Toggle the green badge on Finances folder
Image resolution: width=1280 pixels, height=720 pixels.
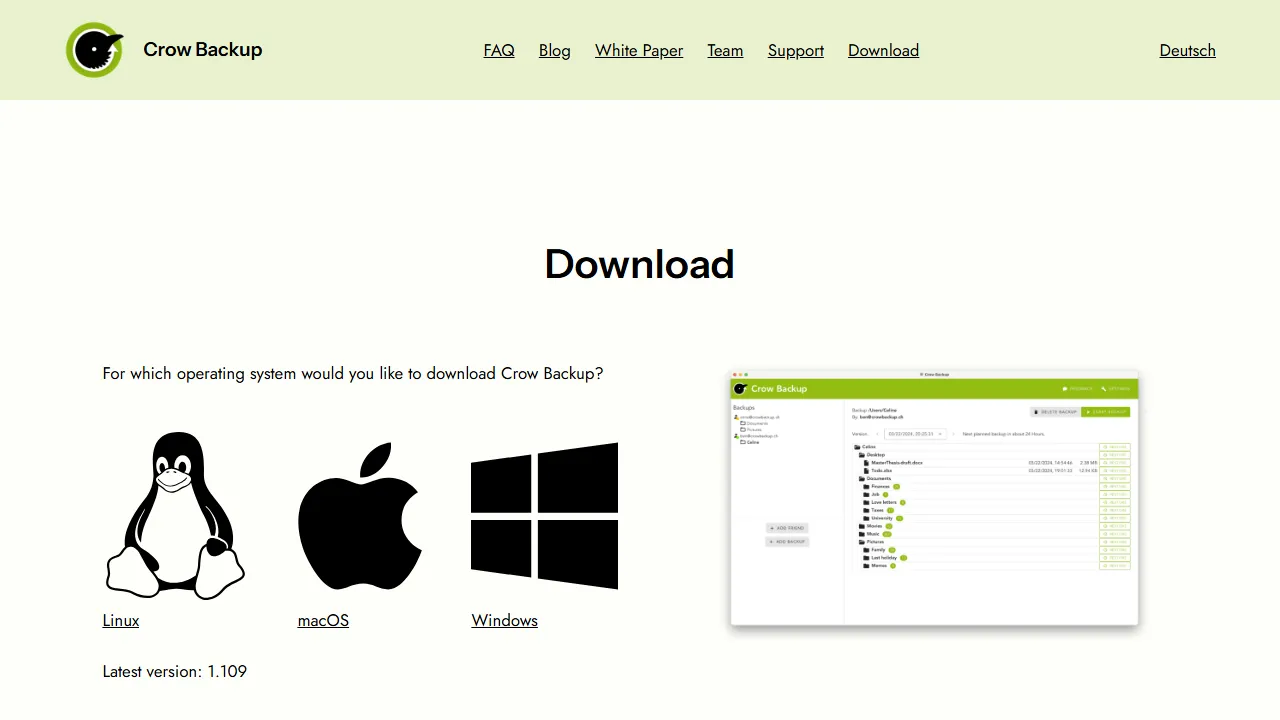click(x=896, y=487)
